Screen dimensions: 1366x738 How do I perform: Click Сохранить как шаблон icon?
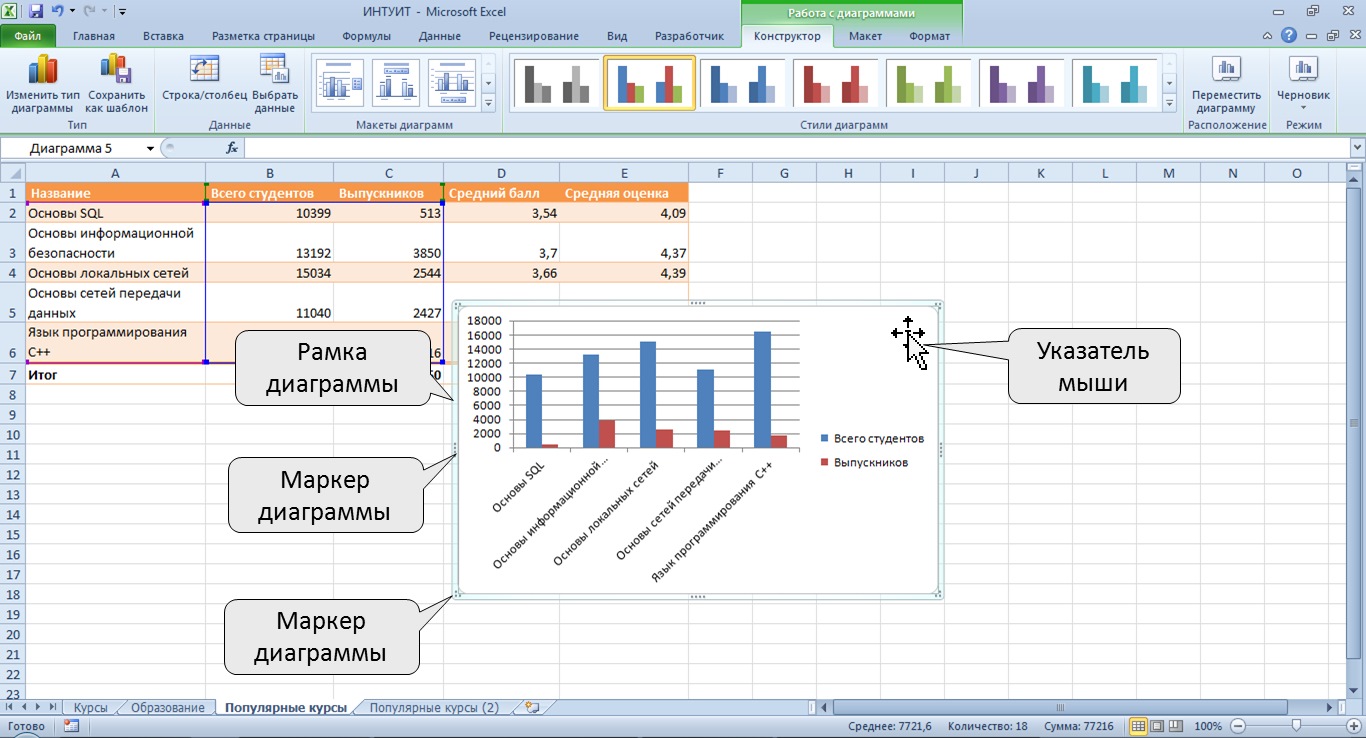(116, 70)
